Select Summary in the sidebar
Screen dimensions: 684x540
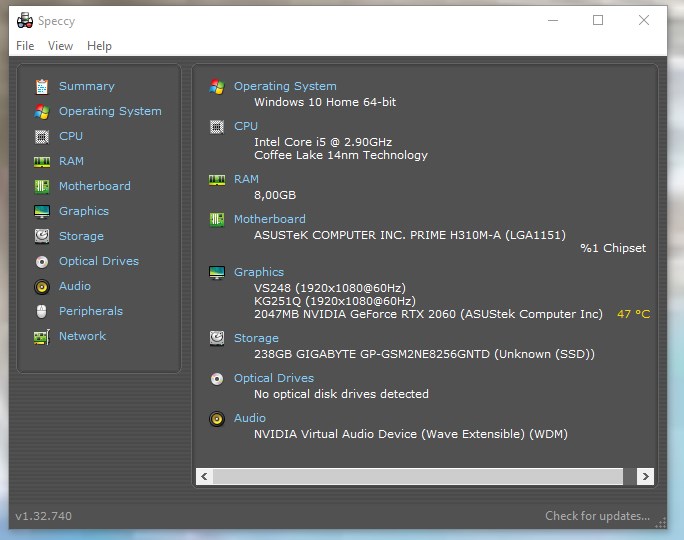coord(87,86)
